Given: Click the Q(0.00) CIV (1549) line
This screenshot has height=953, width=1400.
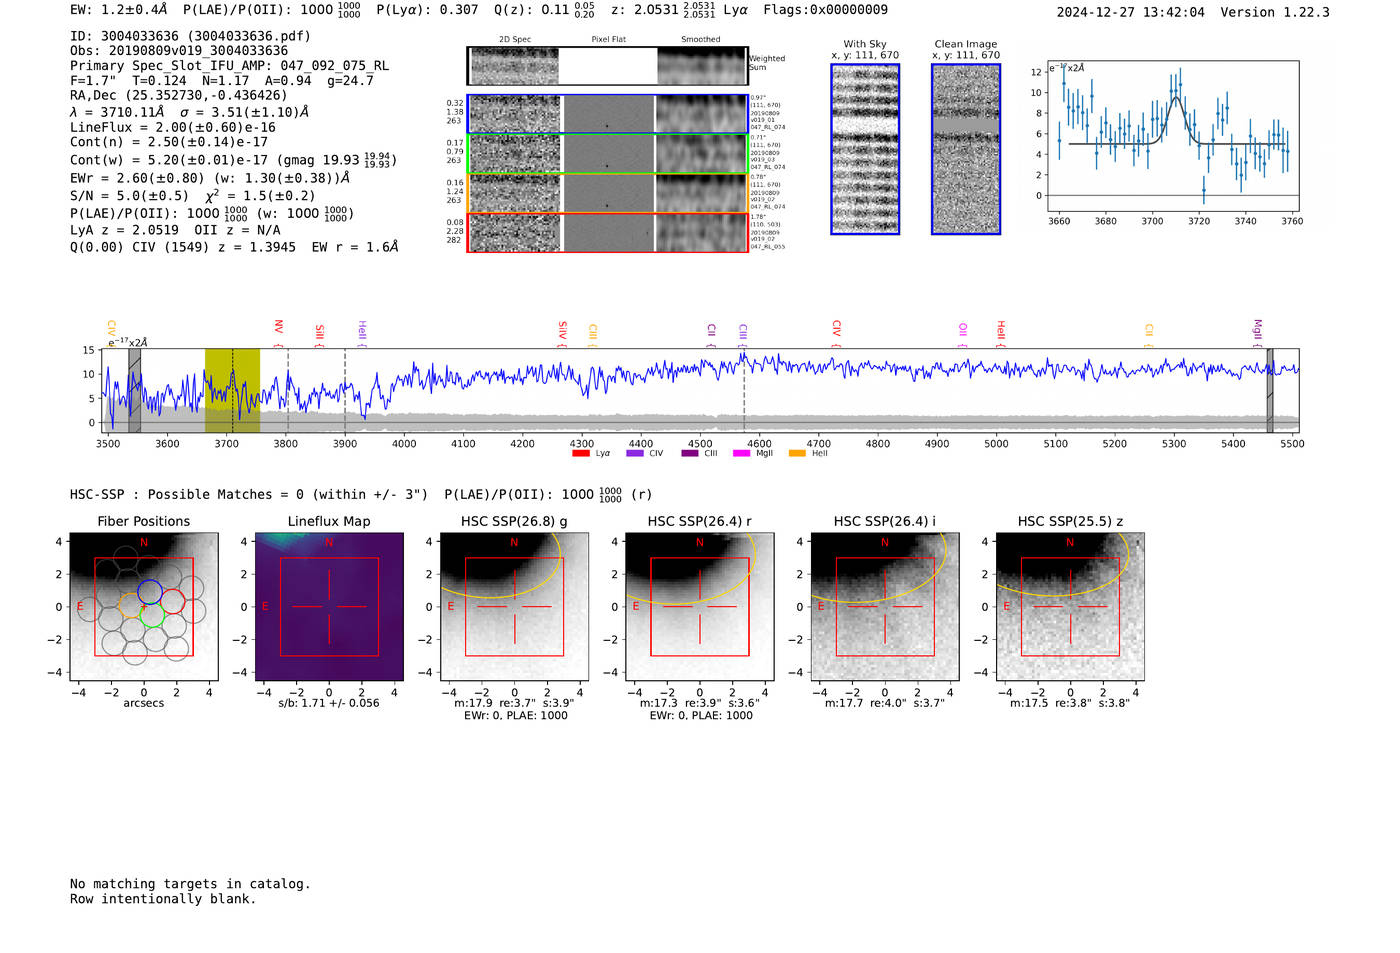Looking at the screenshot, I should tap(234, 247).
